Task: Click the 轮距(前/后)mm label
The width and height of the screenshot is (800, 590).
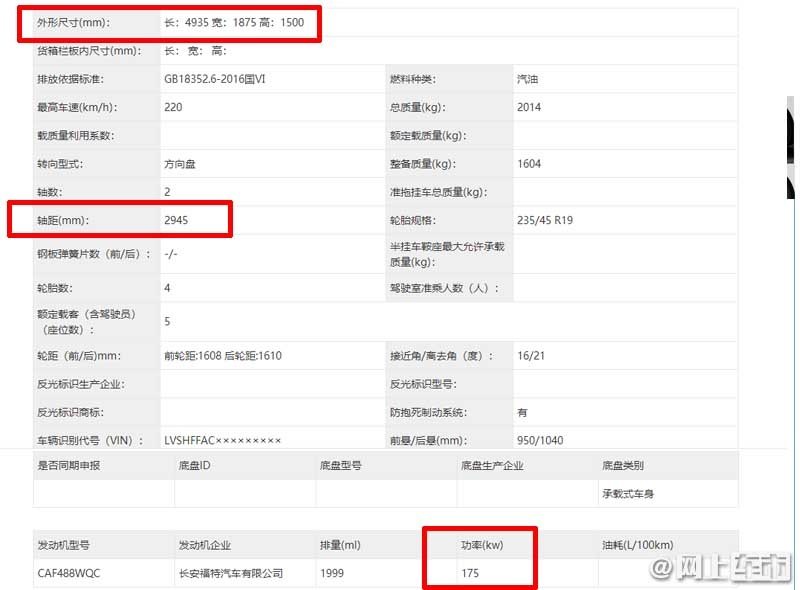Action: click(x=79, y=356)
